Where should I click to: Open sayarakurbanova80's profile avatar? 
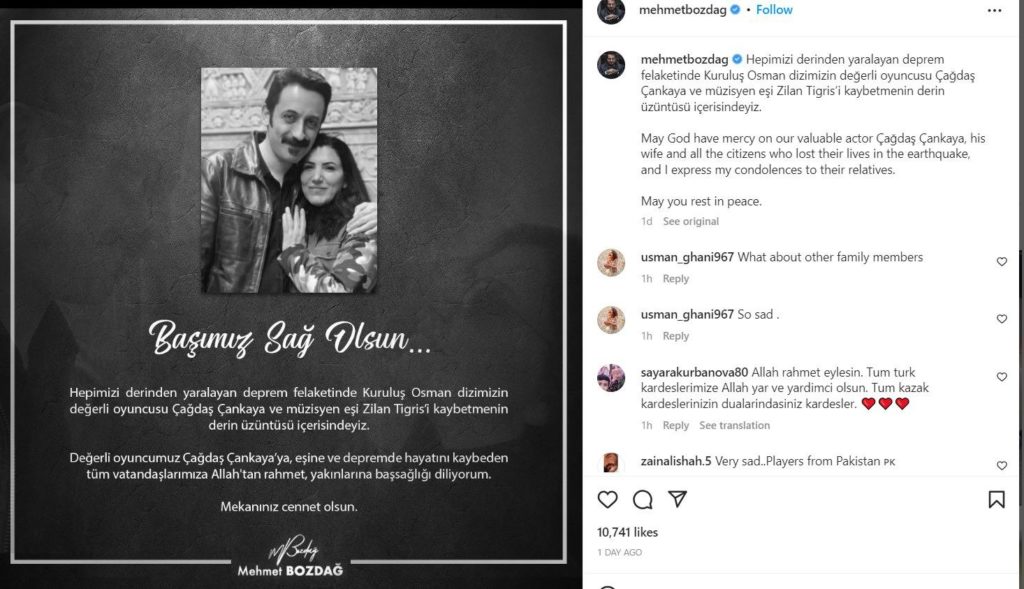click(x=611, y=378)
